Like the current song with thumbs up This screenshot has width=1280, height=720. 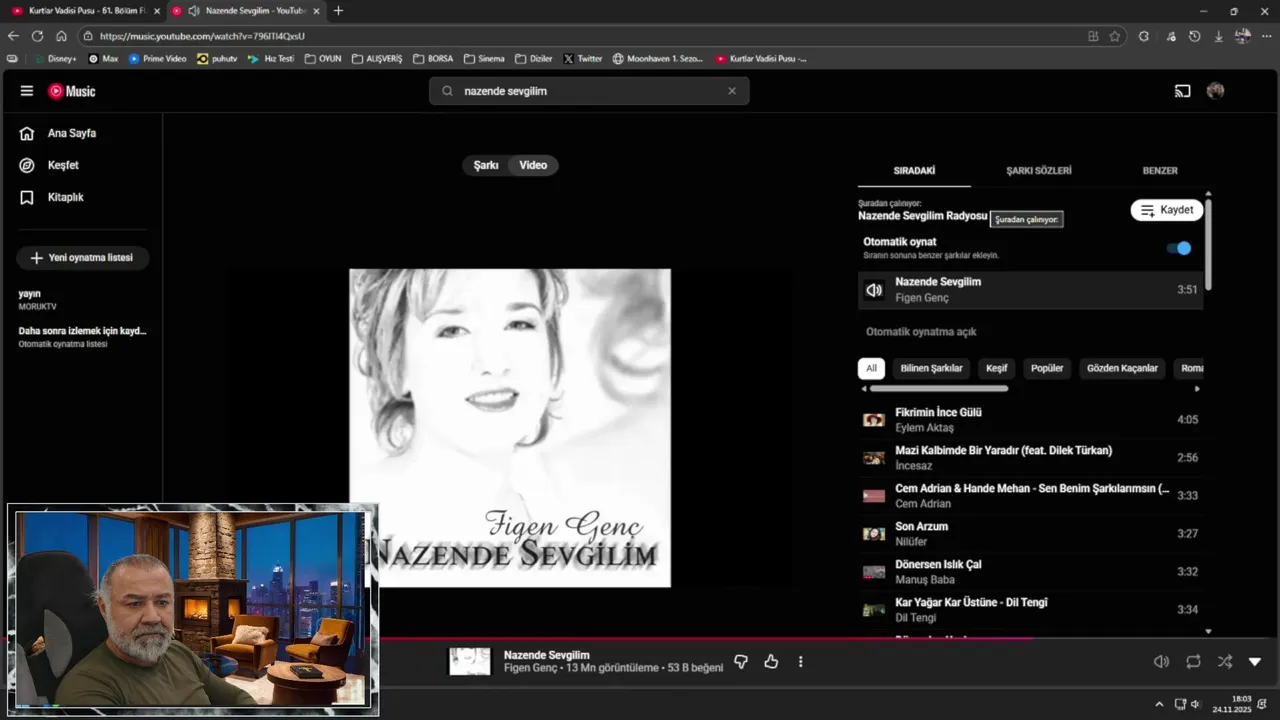(x=771, y=661)
